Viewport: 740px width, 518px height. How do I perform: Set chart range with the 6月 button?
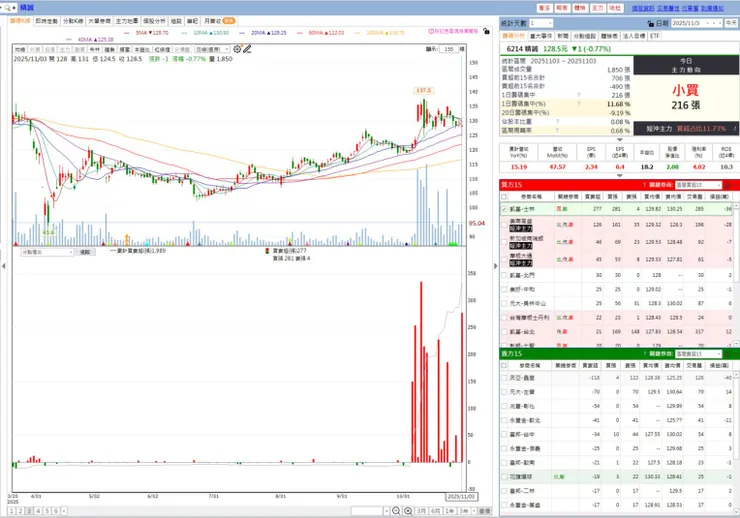pyautogui.click(x=436, y=511)
